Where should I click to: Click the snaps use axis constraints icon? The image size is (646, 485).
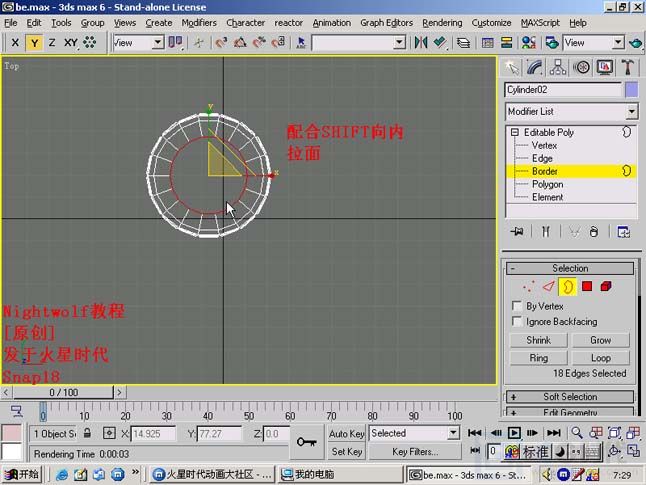90,42
